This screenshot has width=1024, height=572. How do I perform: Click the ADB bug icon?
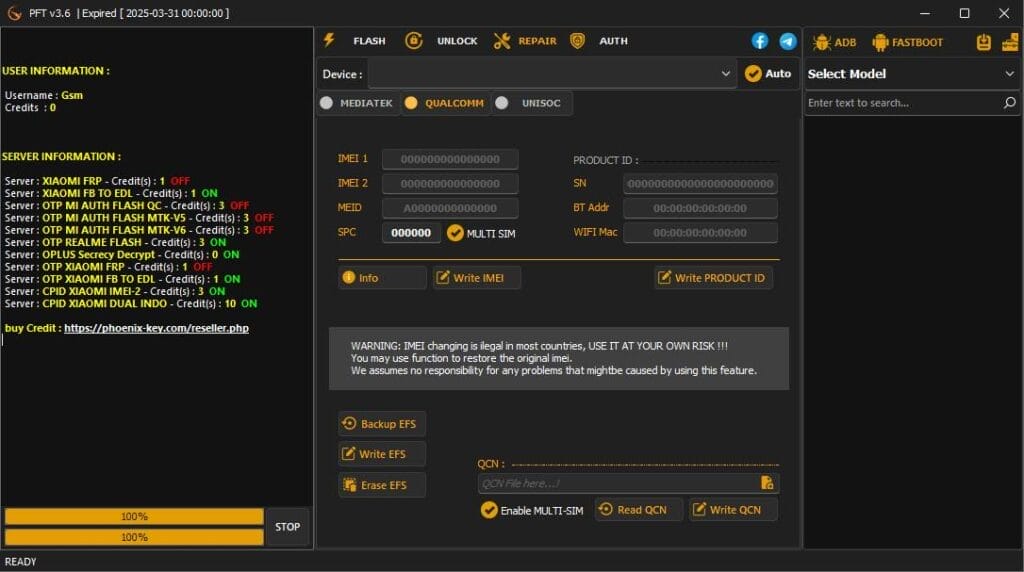click(x=821, y=42)
